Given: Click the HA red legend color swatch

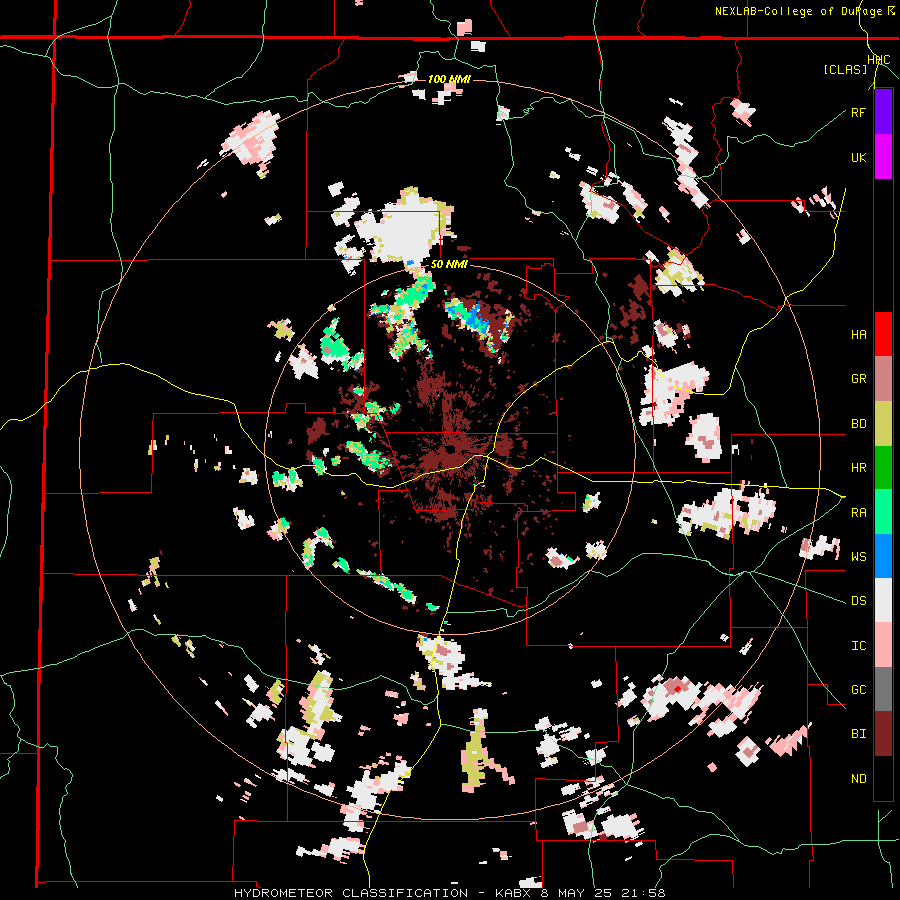Looking at the screenshot, I should click(x=883, y=334).
